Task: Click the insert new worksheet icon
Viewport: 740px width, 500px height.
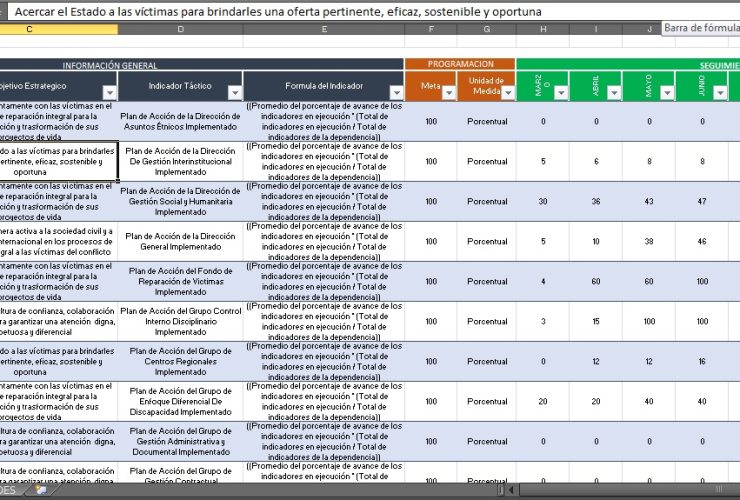Action: click(42, 490)
